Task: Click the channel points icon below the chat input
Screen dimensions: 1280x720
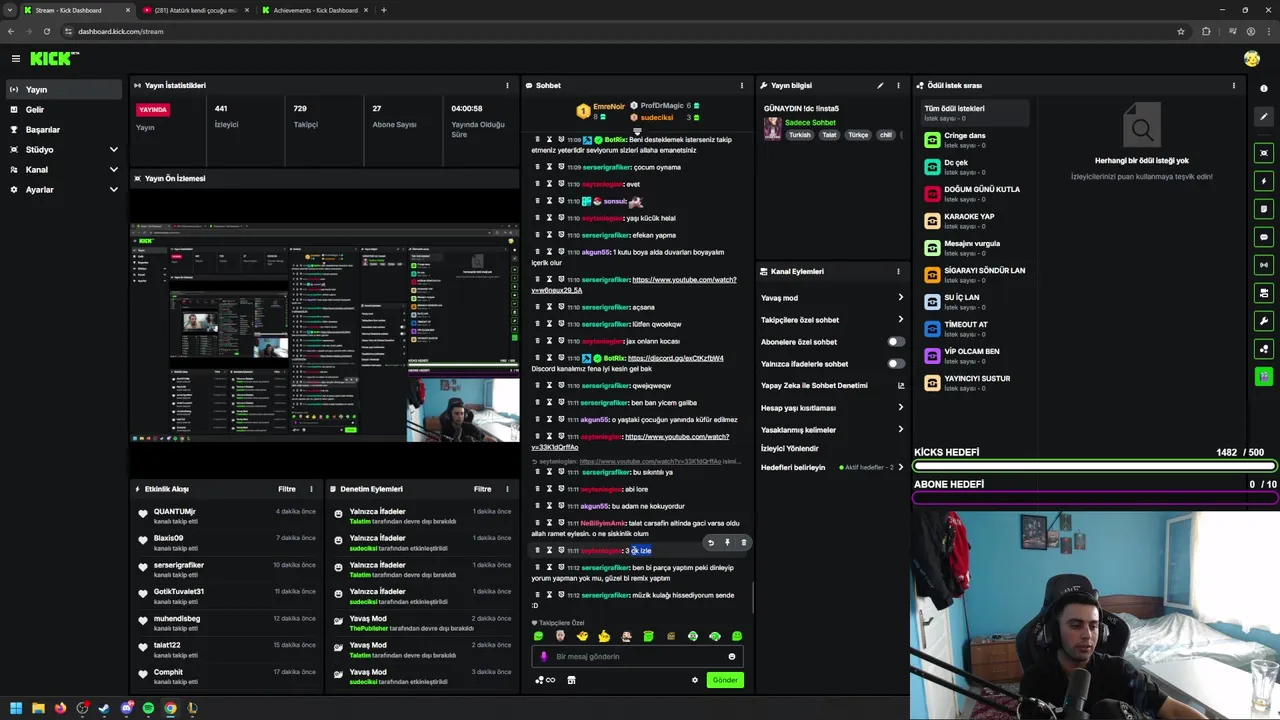Action: [545, 680]
